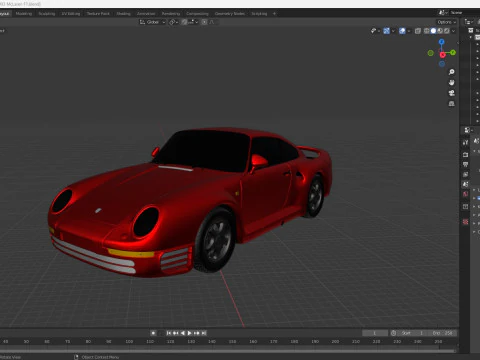Click the Start frame field

coord(412,333)
